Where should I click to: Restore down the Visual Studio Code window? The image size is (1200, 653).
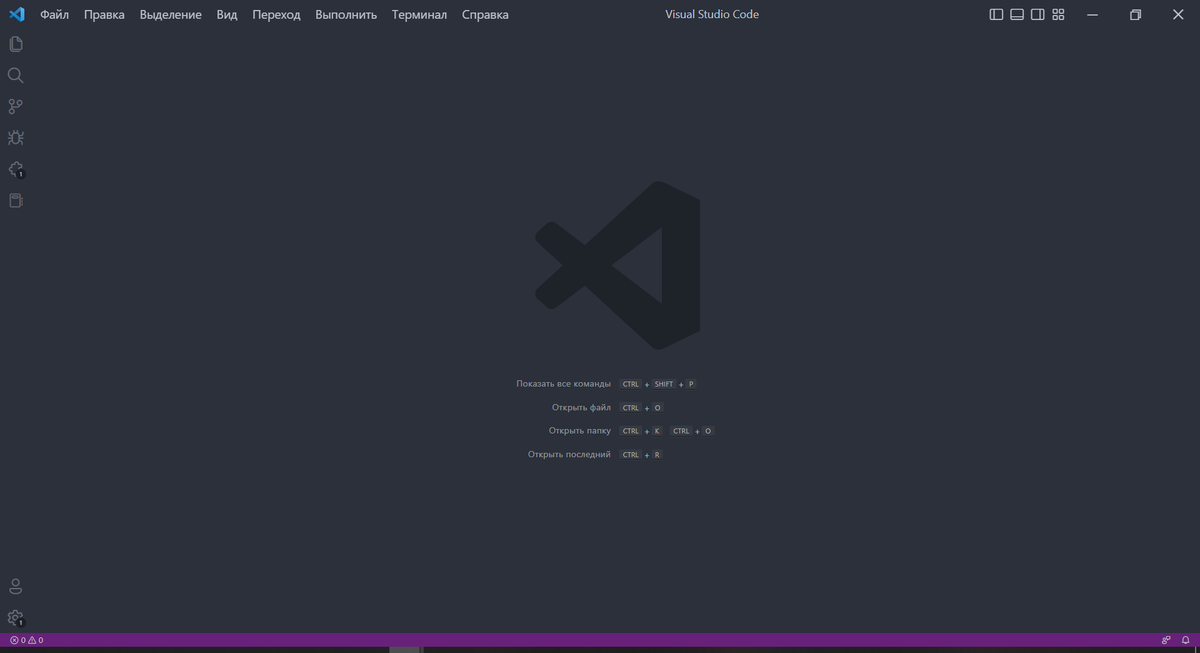pyautogui.click(x=1135, y=15)
